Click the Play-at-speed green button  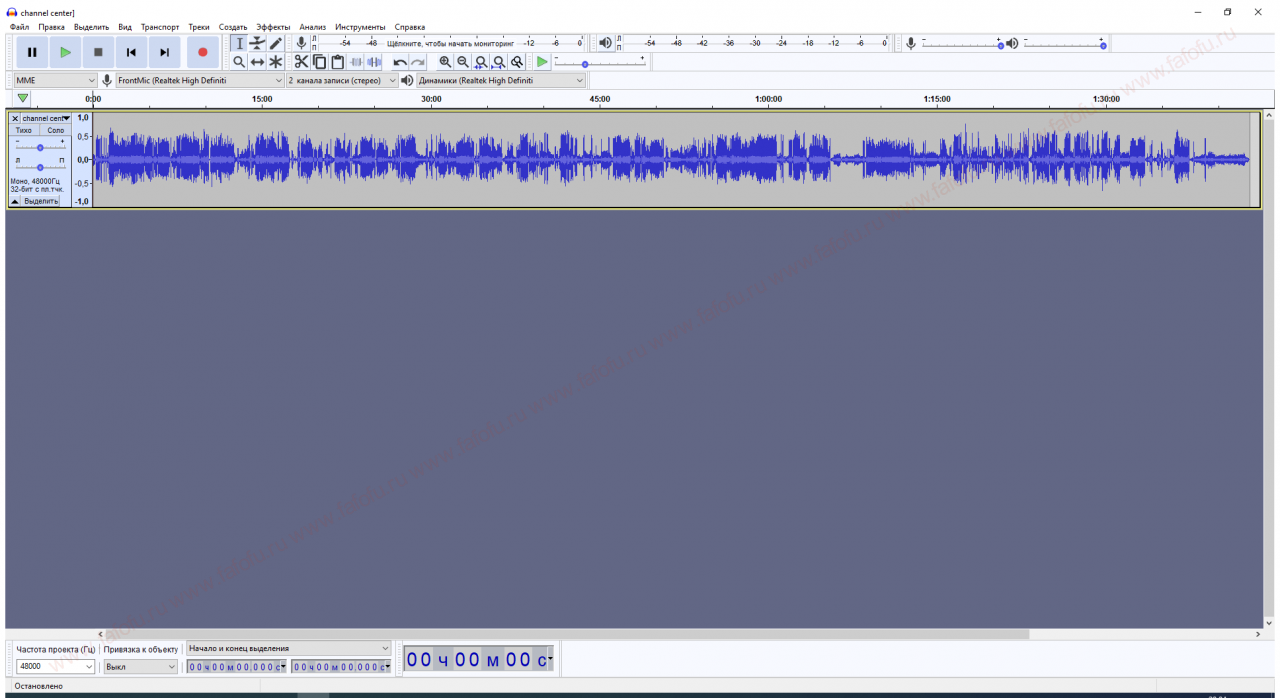click(541, 62)
